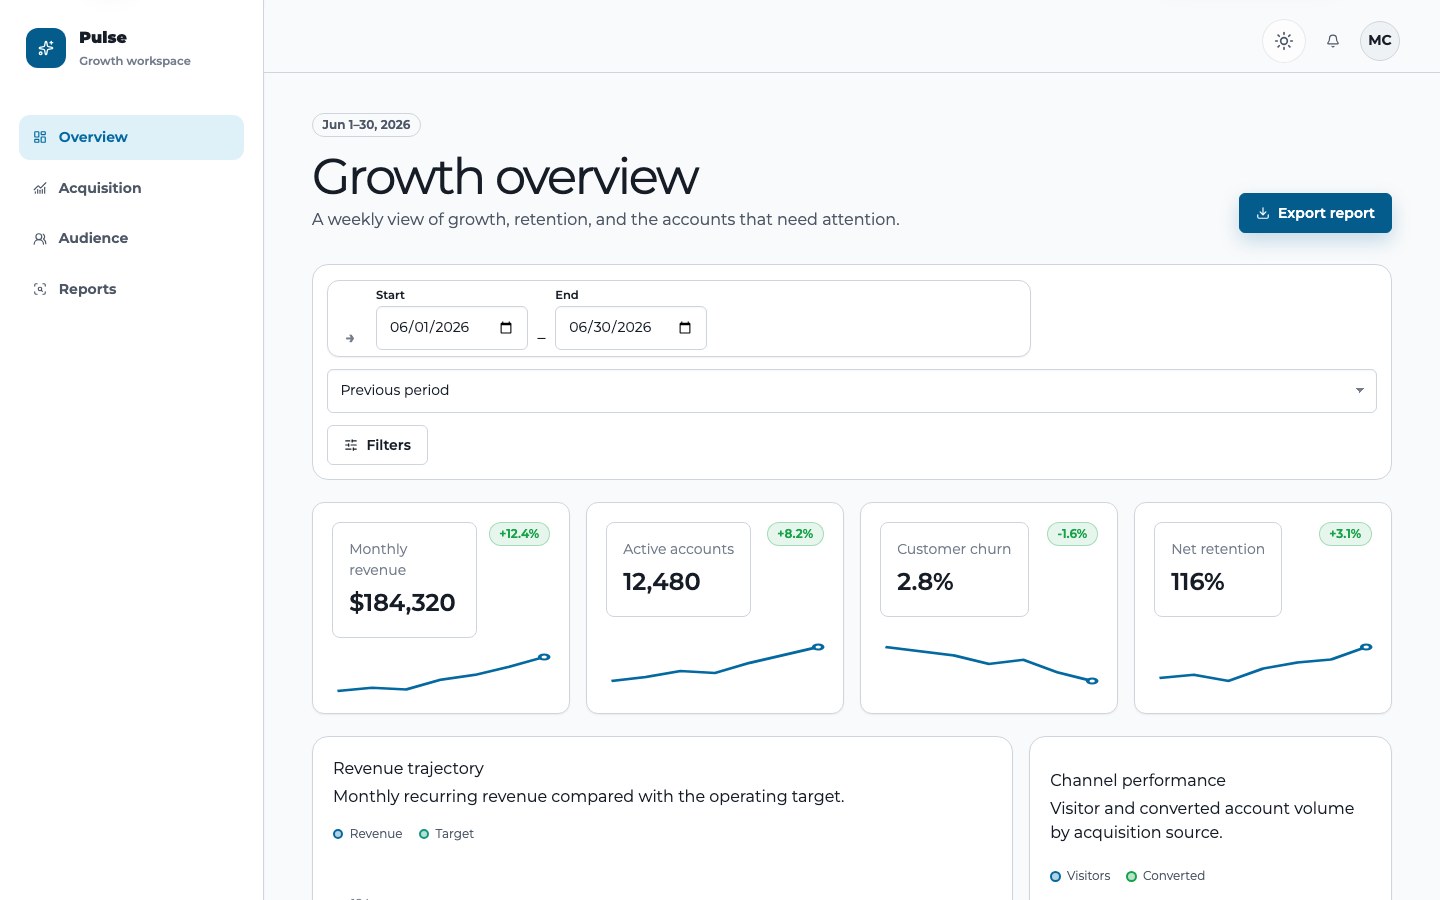1440x900 pixels.
Task: Select the Overview navigation item
Action: [131, 137]
